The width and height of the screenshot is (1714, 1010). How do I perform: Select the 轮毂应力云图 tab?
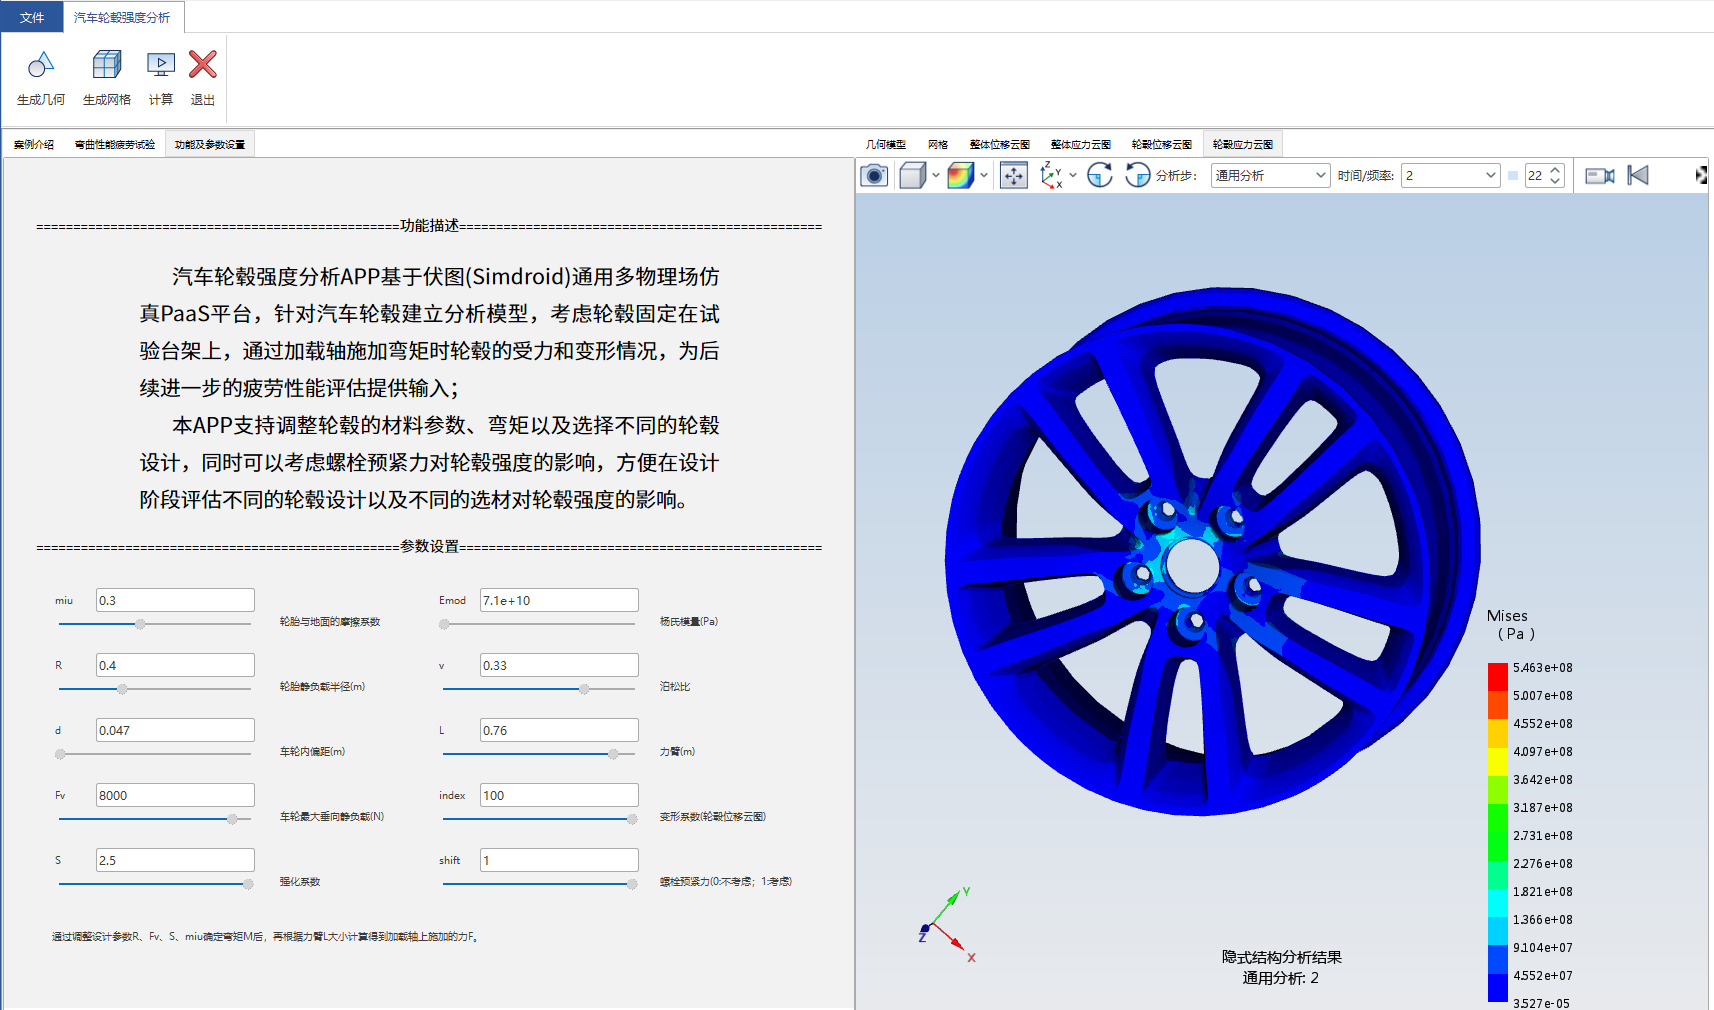(1243, 144)
